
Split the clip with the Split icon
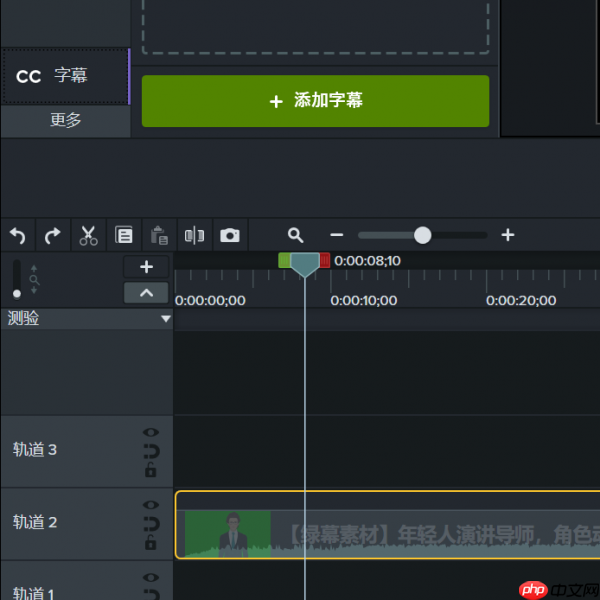(x=194, y=236)
